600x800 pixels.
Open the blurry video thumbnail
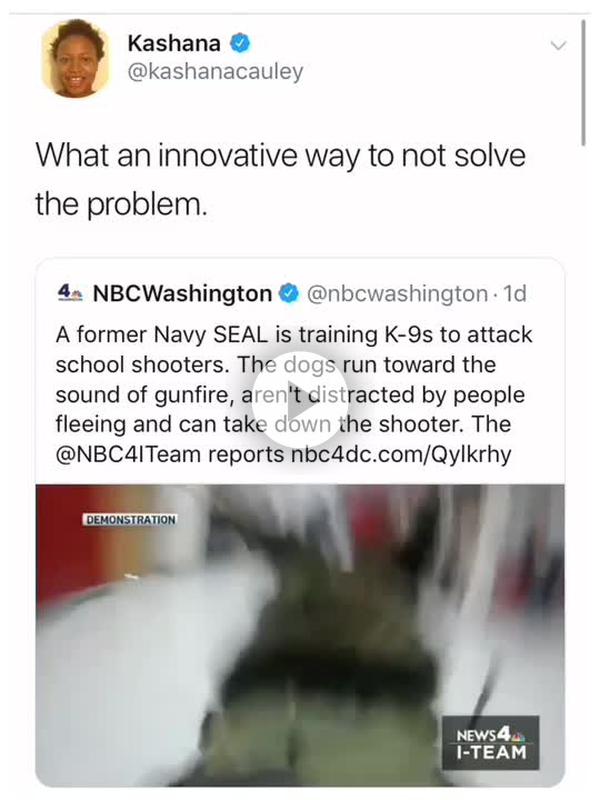point(300,635)
